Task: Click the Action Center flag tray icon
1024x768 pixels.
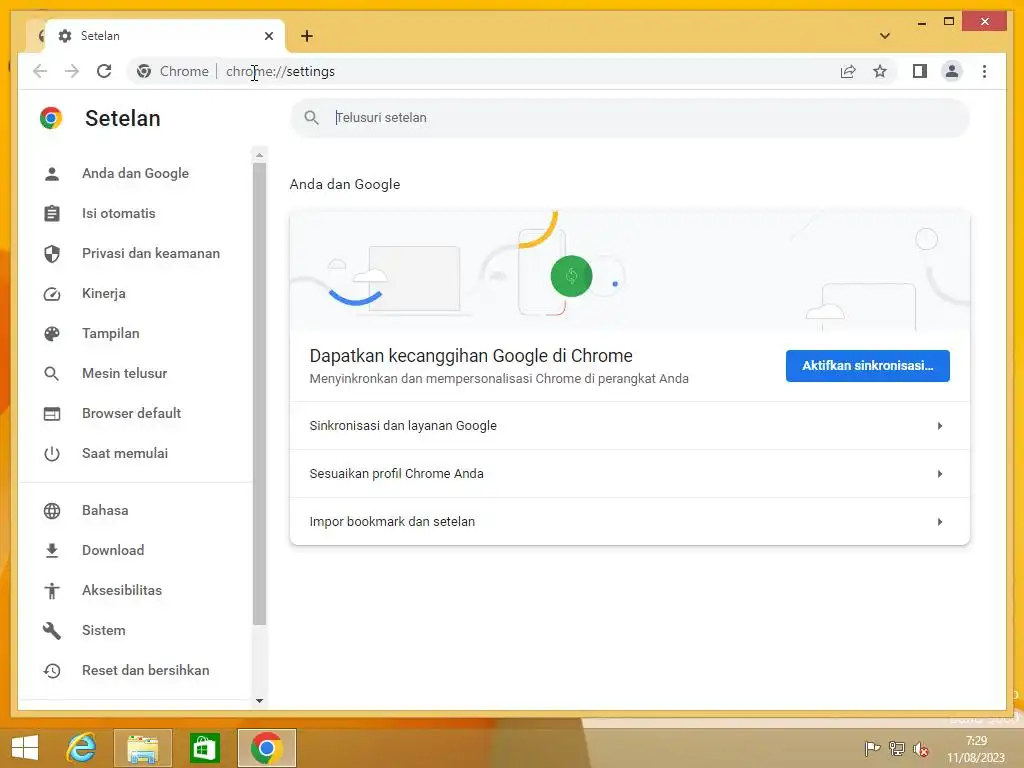Action: 872,749
